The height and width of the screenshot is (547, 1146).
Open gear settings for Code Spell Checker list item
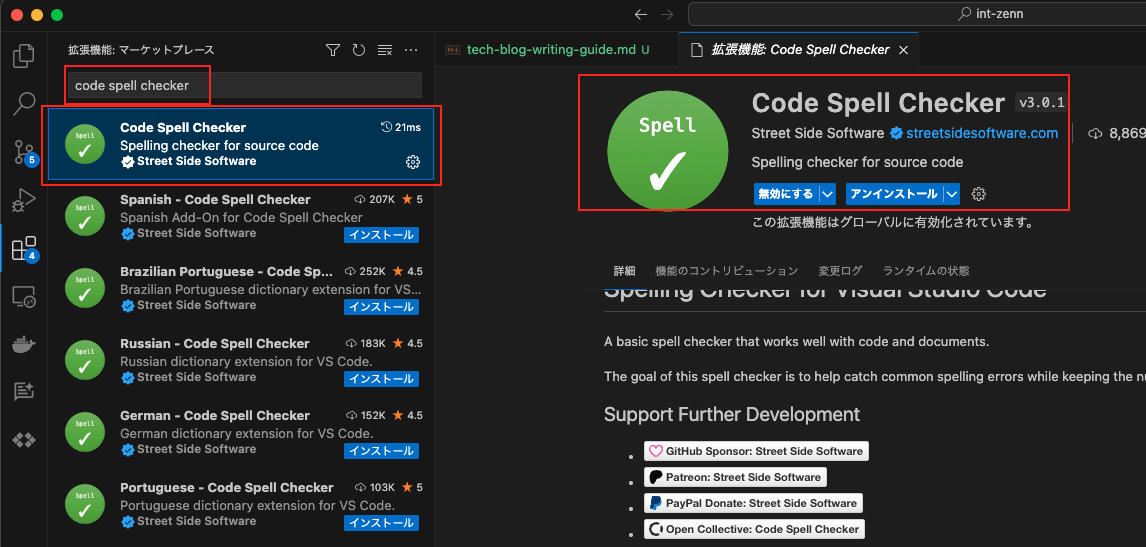coord(412,162)
